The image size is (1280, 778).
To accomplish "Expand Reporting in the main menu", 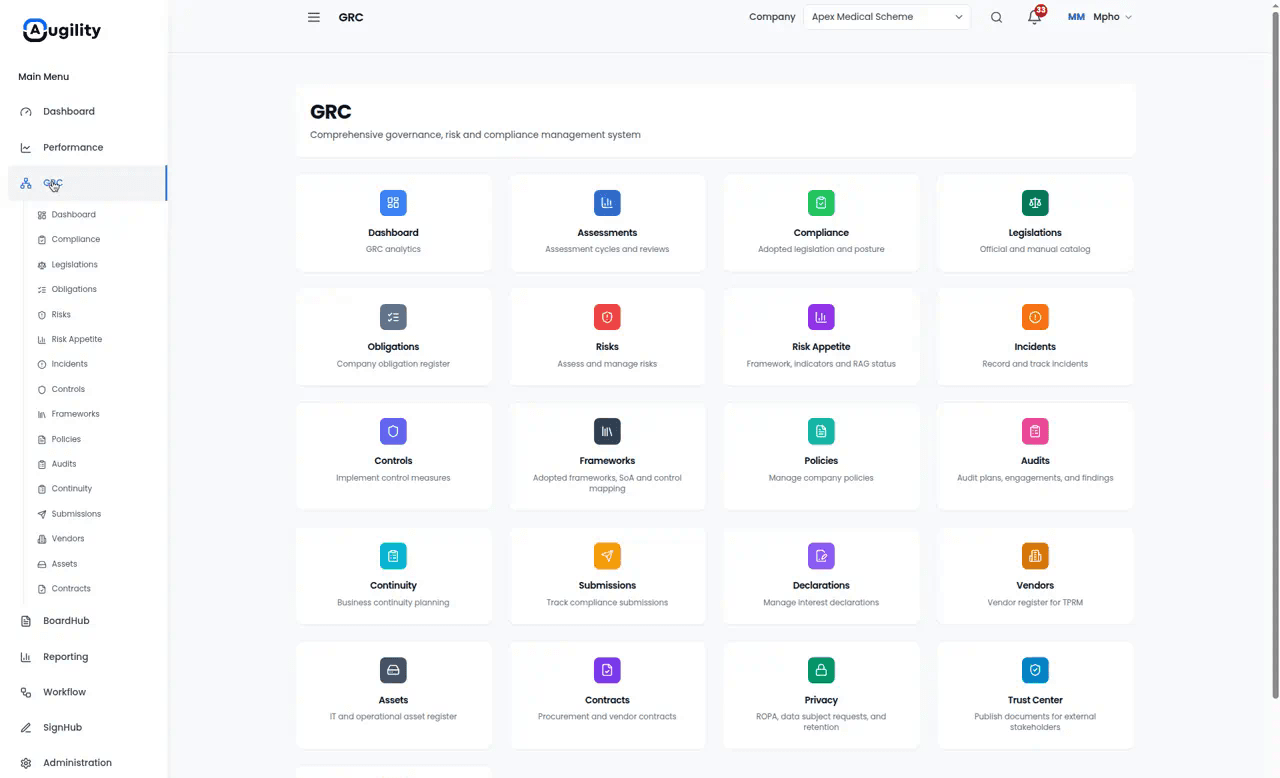I will (88, 657).
